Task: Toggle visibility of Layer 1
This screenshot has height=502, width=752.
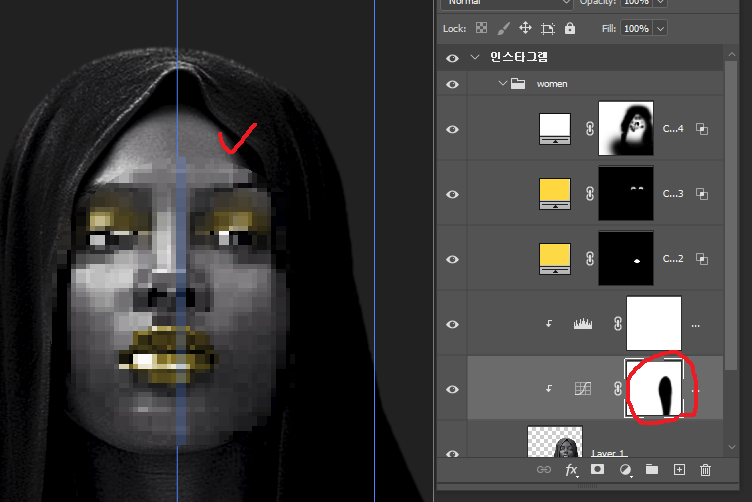Action: click(452, 453)
